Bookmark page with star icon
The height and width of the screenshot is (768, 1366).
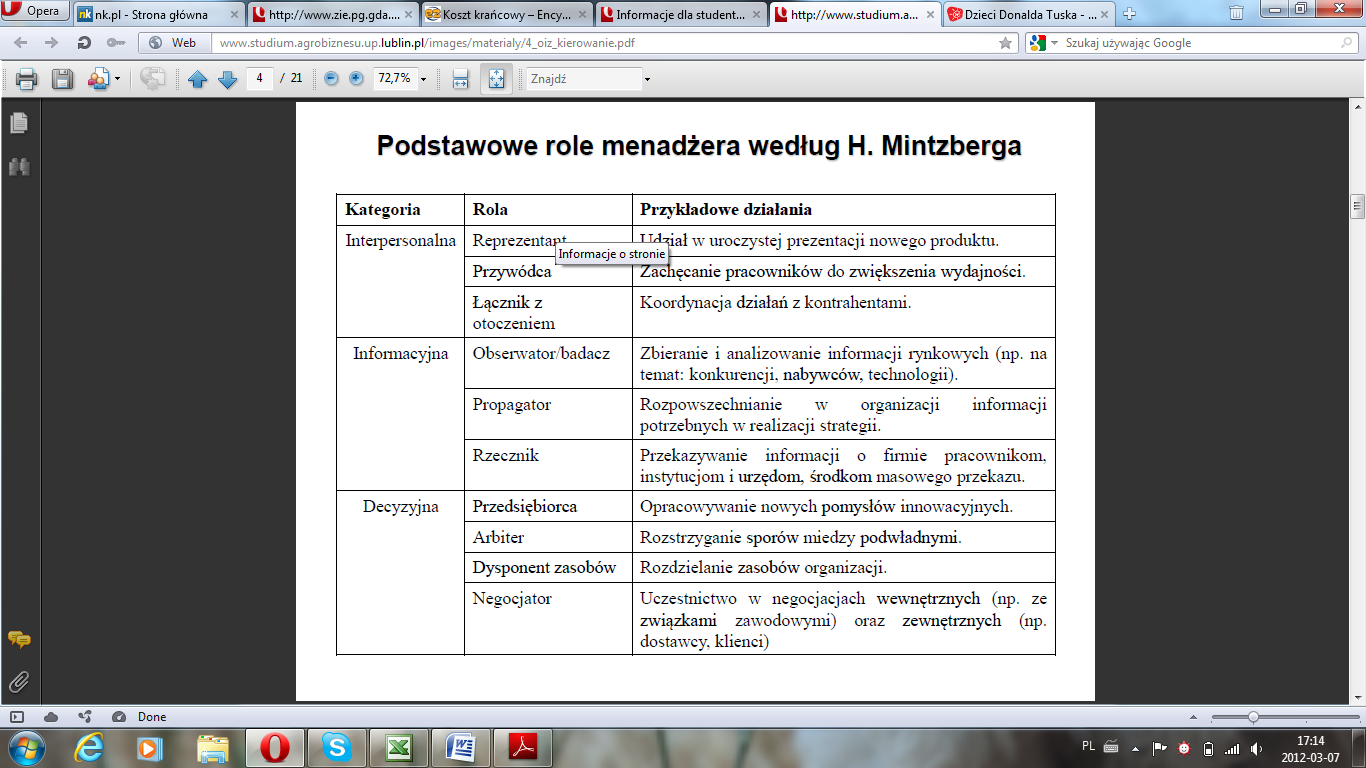pyautogui.click(x=1006, y=43)
